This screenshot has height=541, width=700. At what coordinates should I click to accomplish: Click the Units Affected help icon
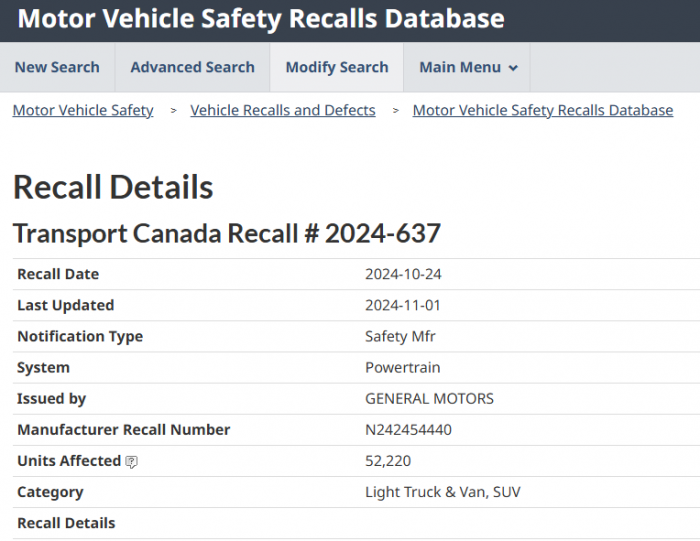pyautogui.click(x=132, y=462)
